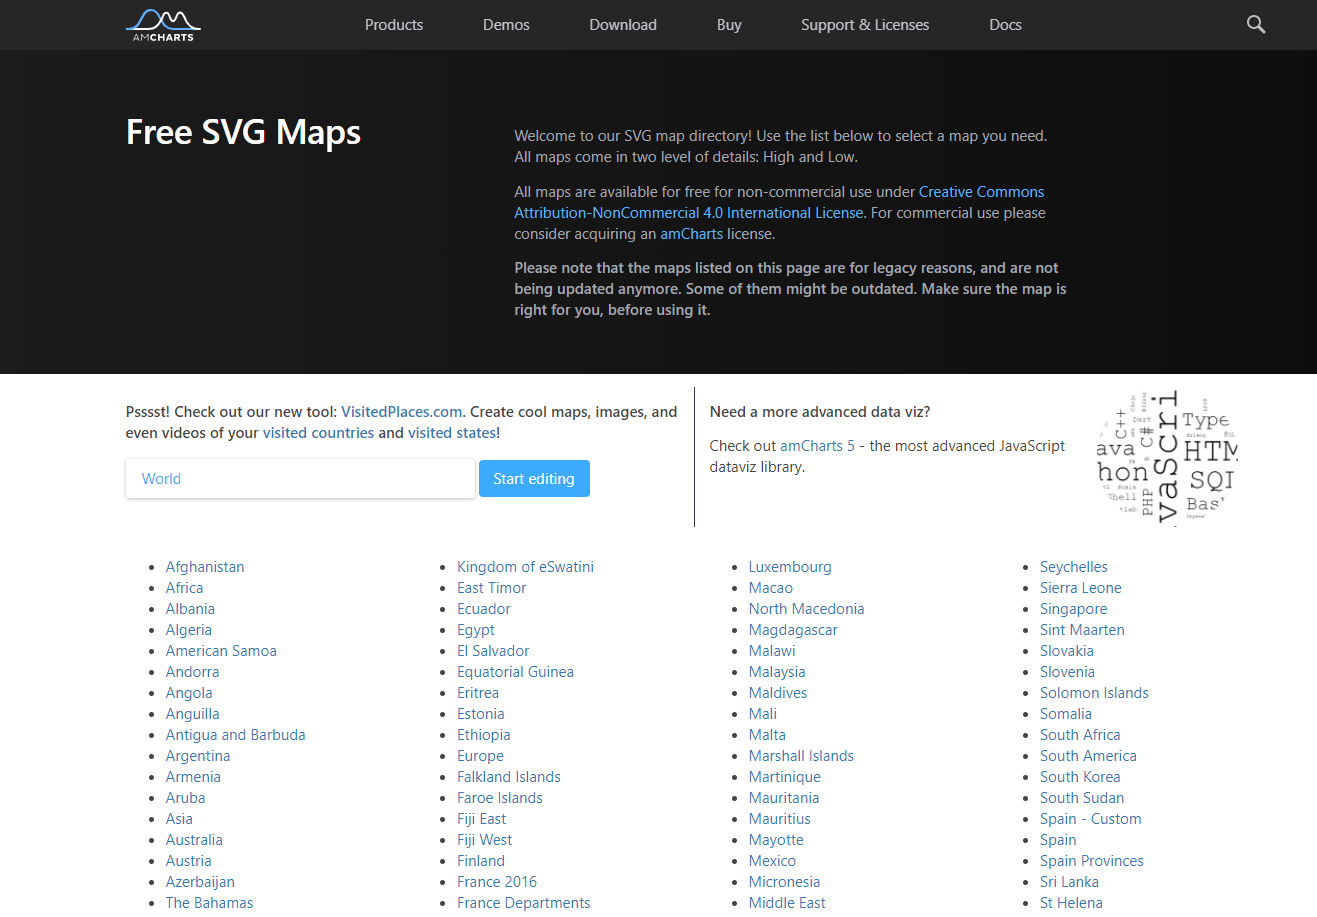Select the South America map

(x=1088, y=756)
